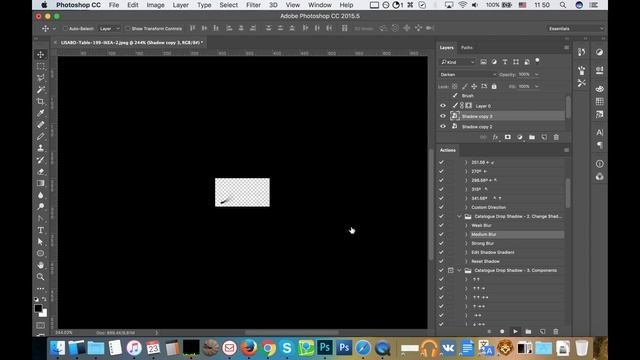Create new action in Actions panel
The image size is (640, 360).
pos(542,331)
